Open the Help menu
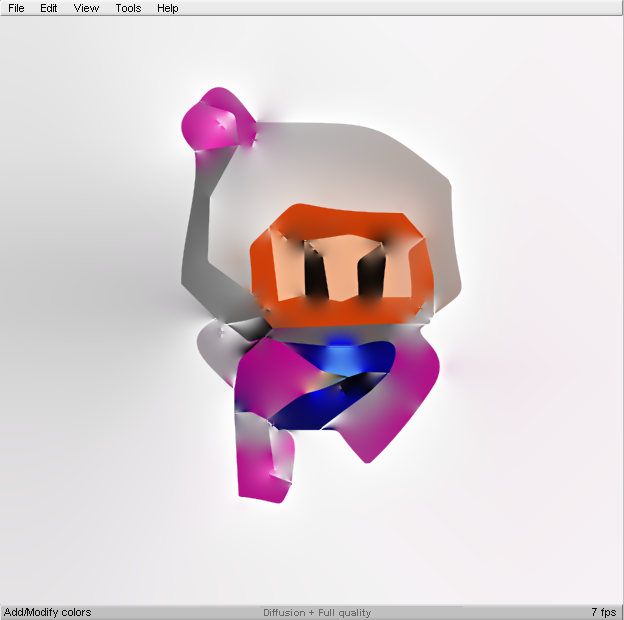Screen dimensions: 624x620 pos(168,8)
